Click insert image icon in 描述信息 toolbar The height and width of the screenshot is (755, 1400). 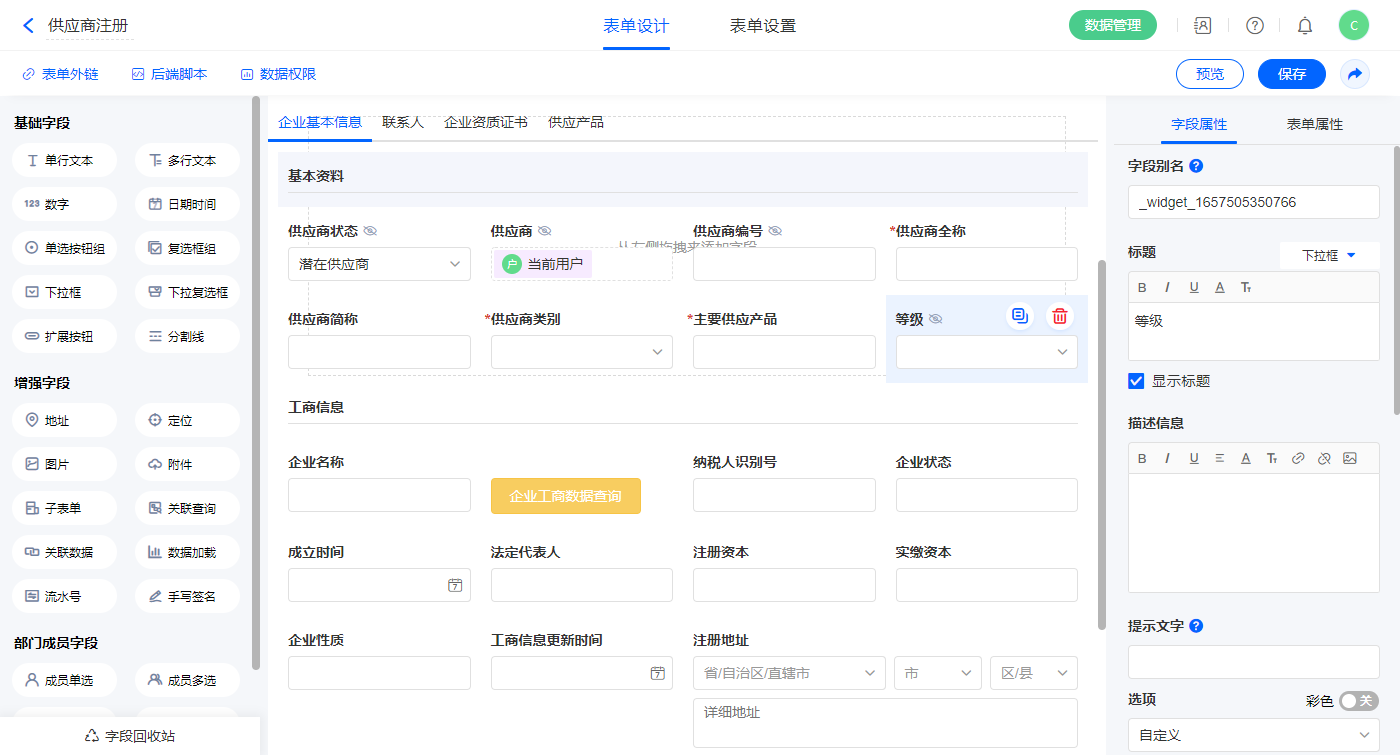pyautogui.click(x=1350, y=458)
